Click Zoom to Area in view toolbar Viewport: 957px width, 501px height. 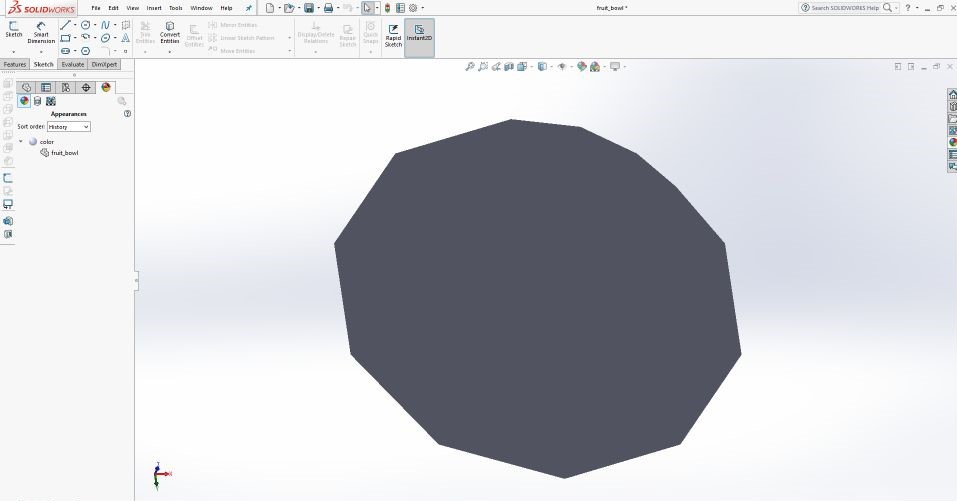[x=483, y=67]
